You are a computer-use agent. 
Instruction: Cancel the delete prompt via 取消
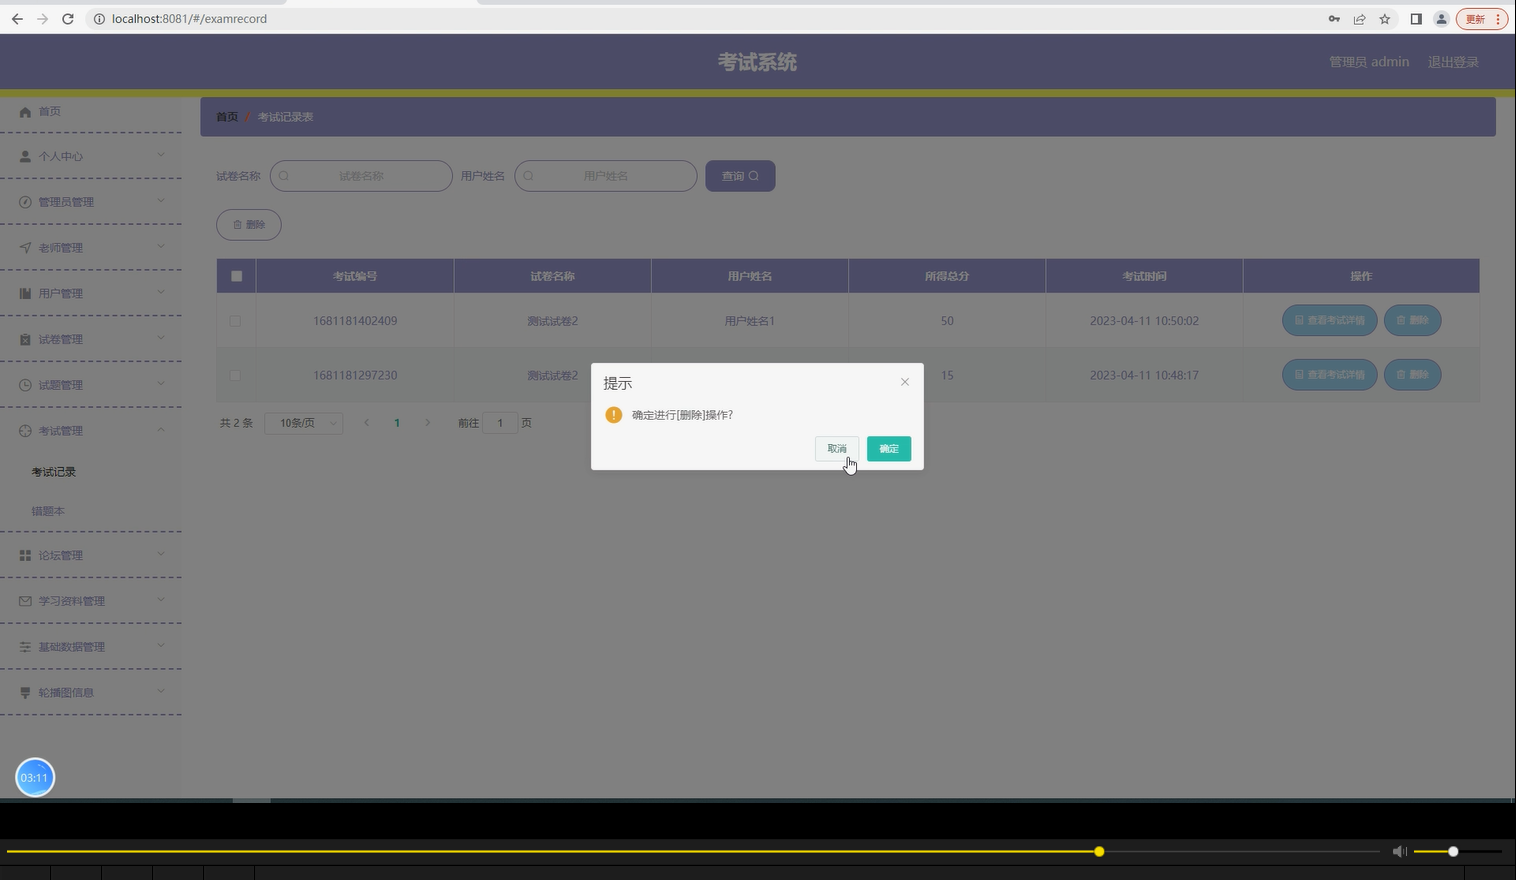837,449
